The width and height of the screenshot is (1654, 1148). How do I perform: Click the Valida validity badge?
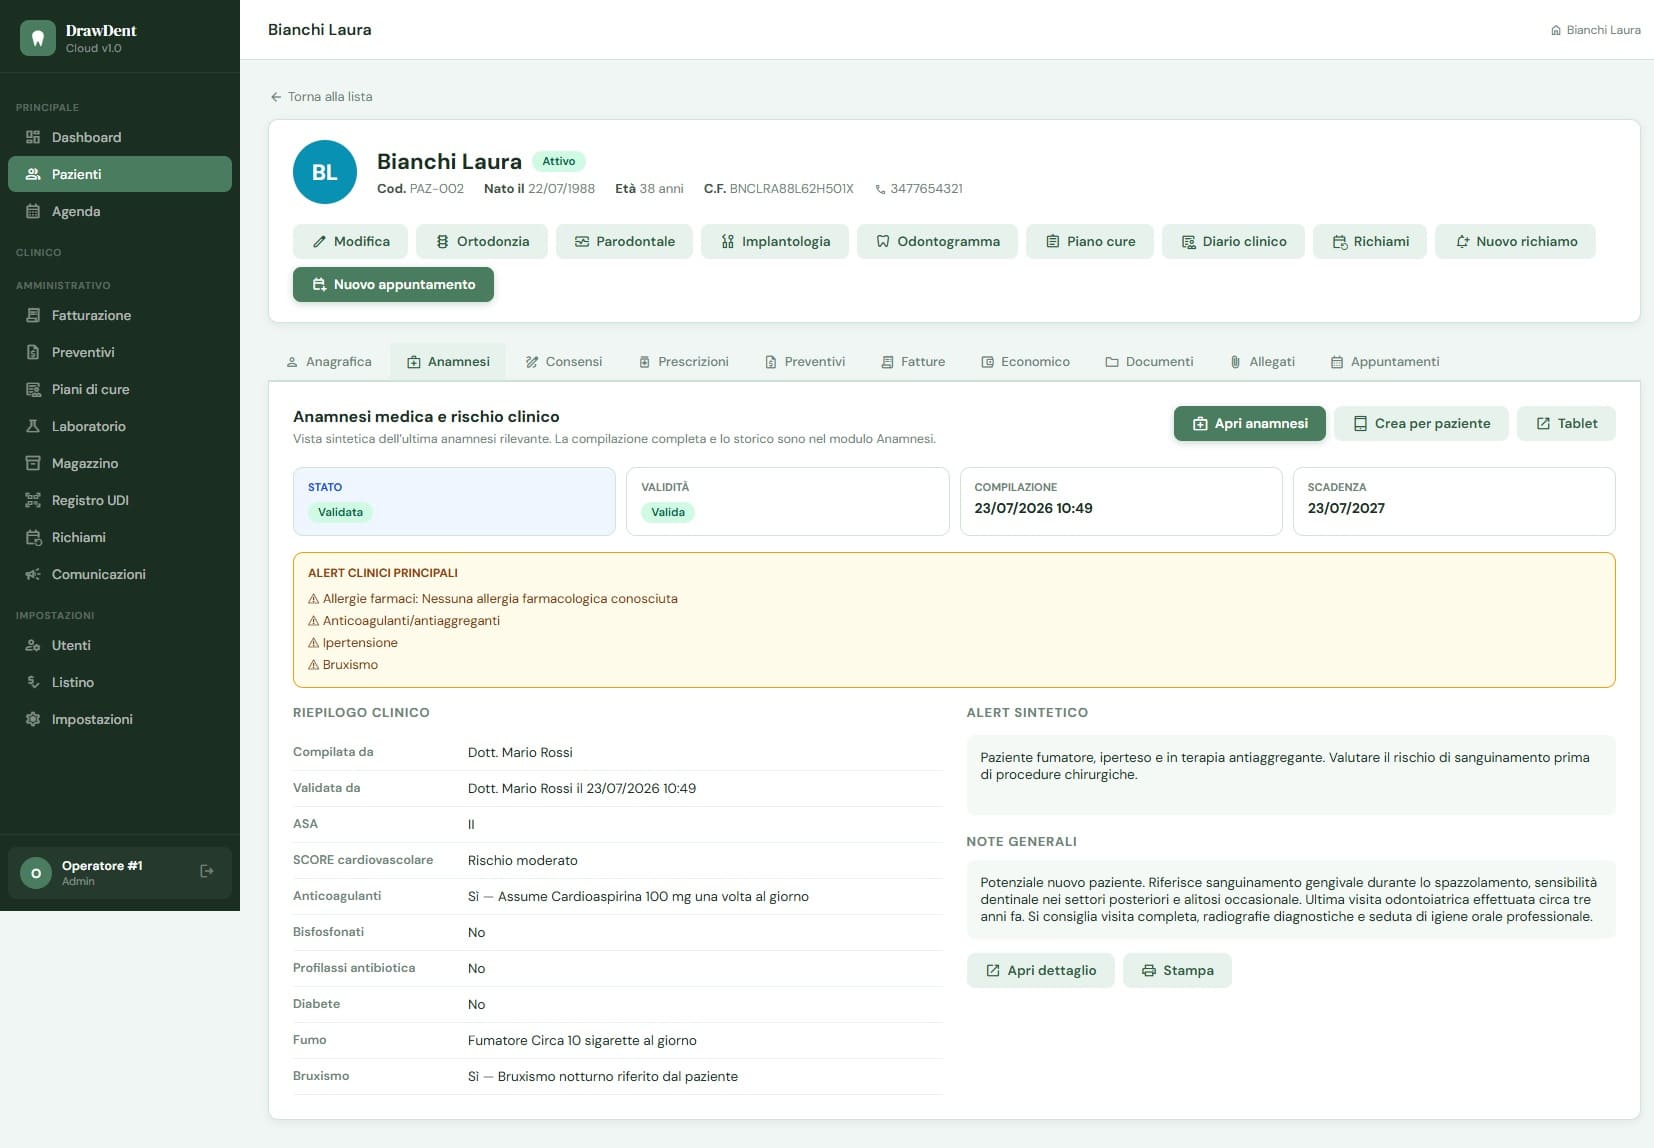(x=668, y=512)
